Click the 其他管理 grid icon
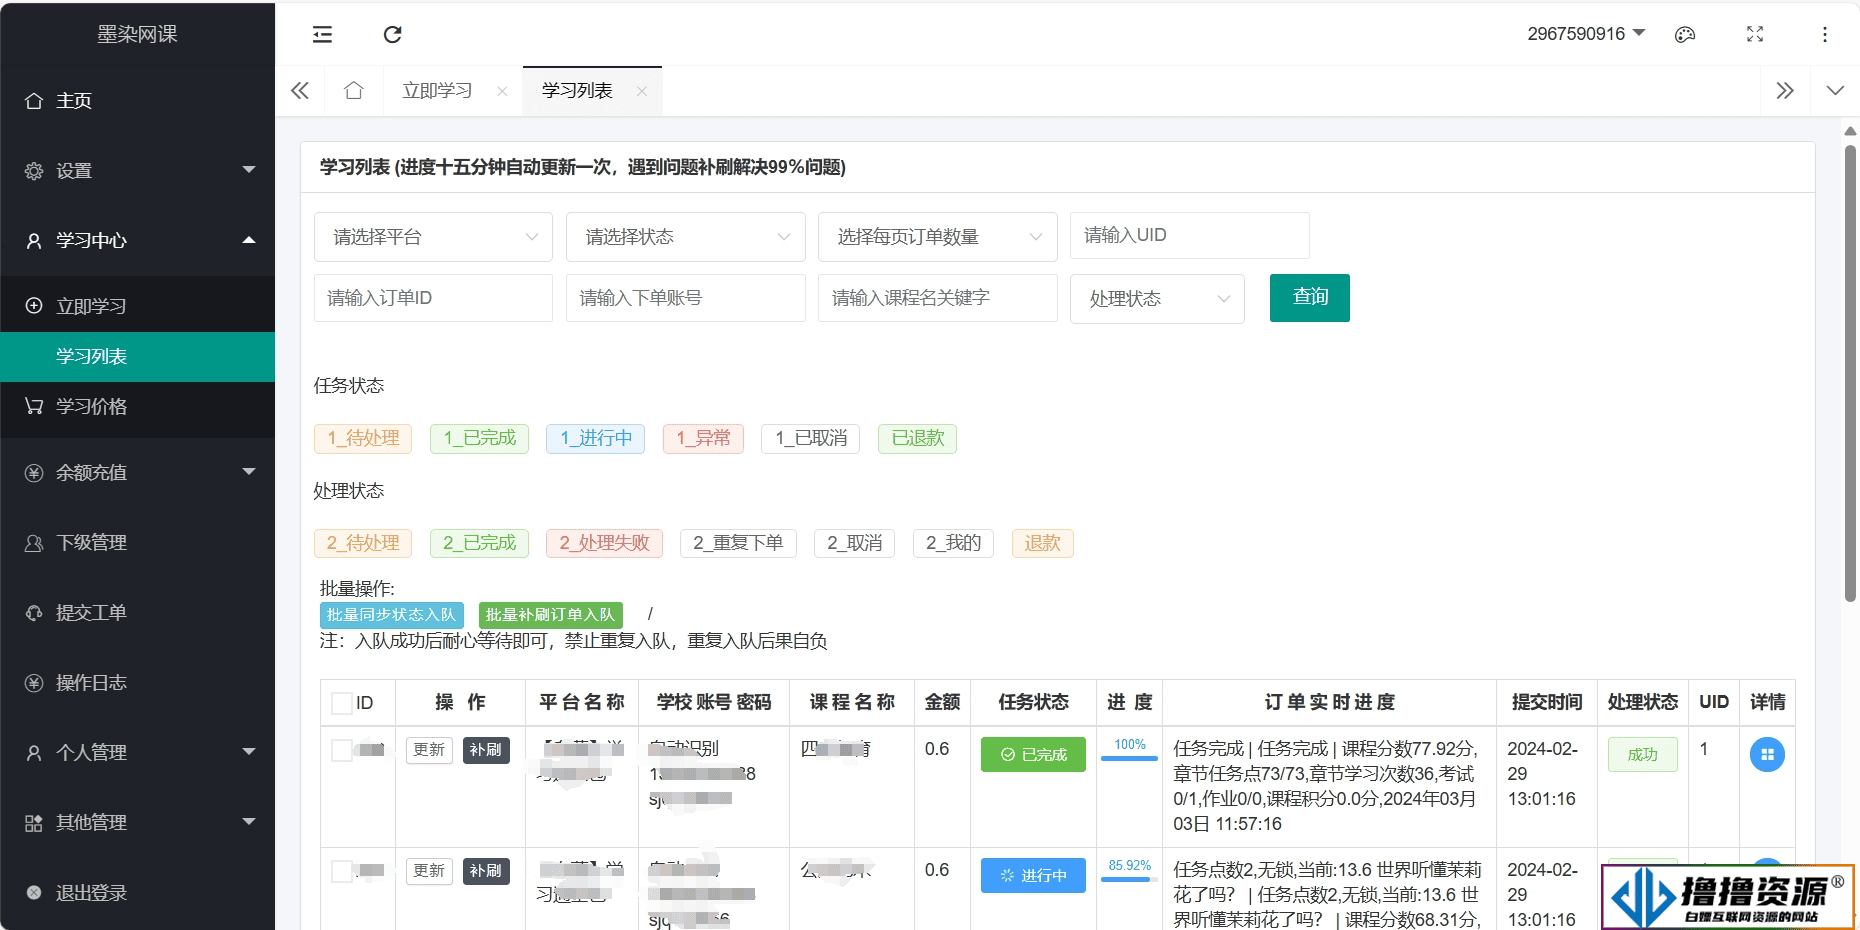This screenshot has height=930, width=1860. [x=34, y=823]
